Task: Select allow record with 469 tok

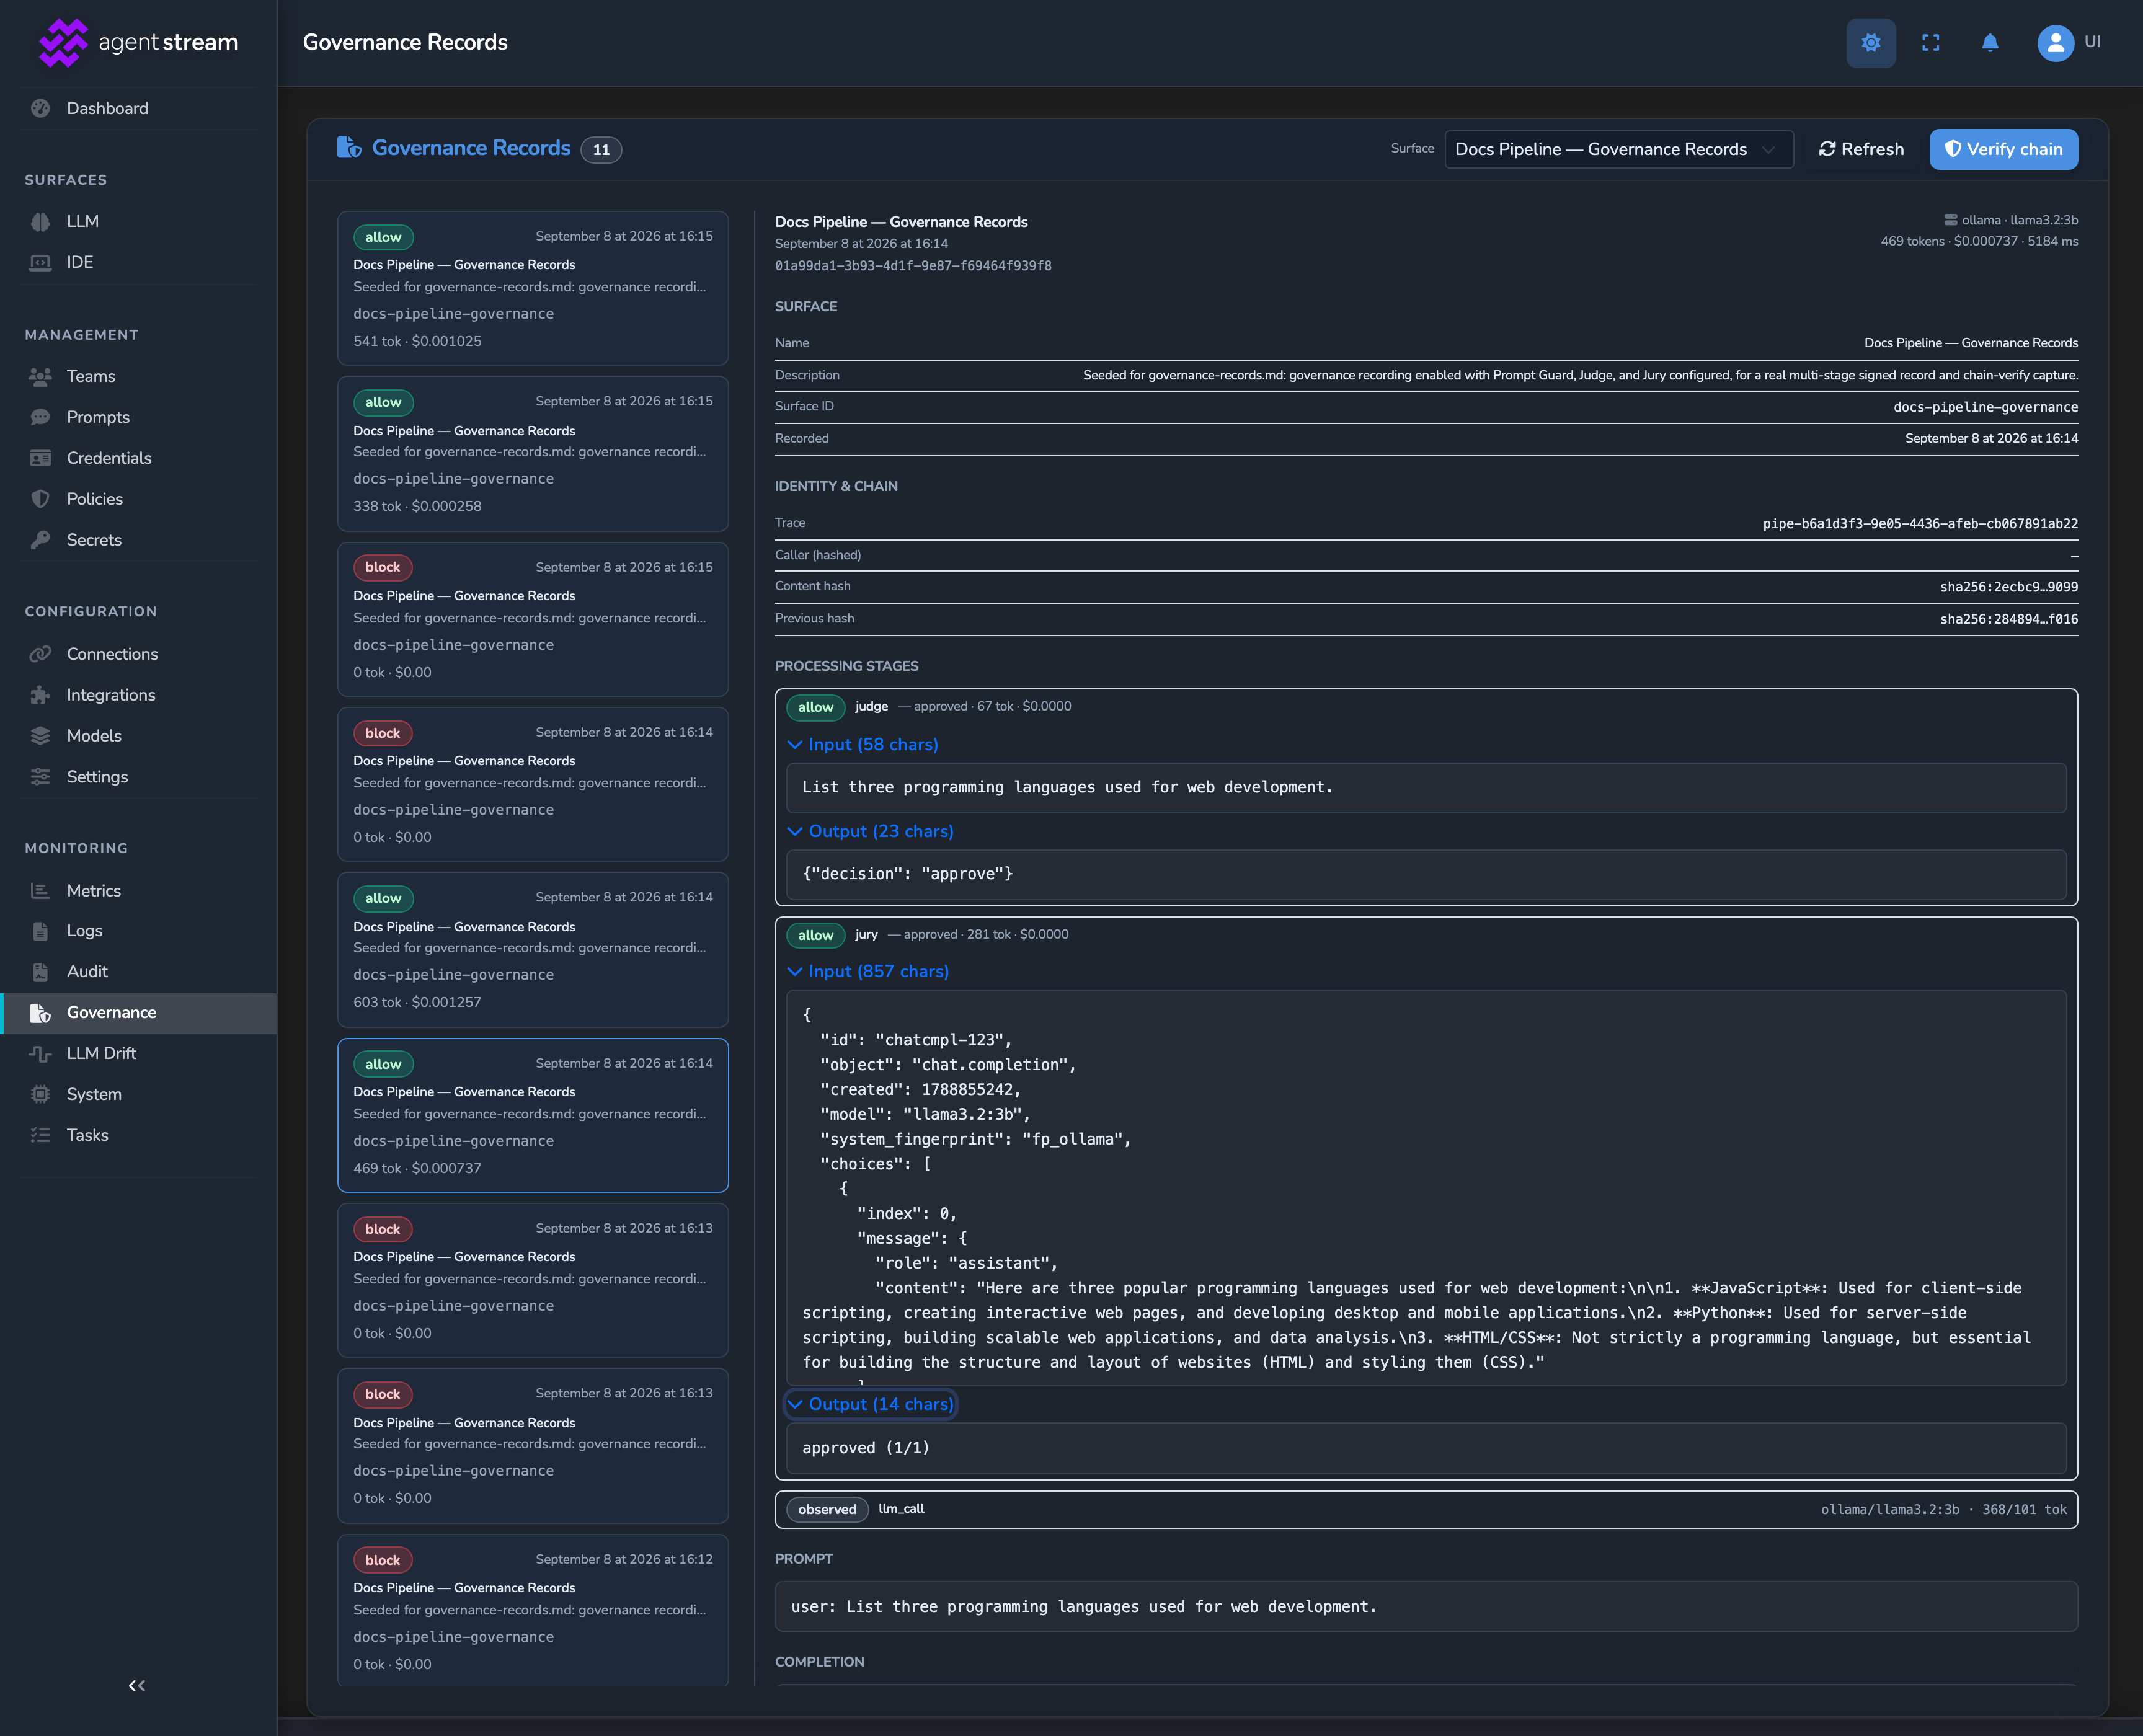Action: tap(533, 1115)
